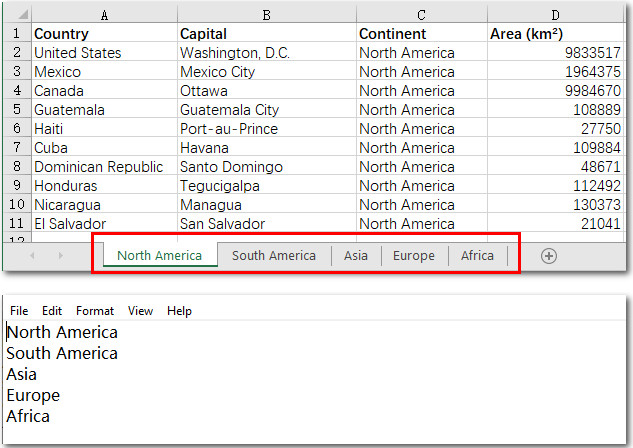Image resolution: width=633 pixels, height=448 pixels.
Task: Place cursor at Notepad line North America
Action: (62, 332)
